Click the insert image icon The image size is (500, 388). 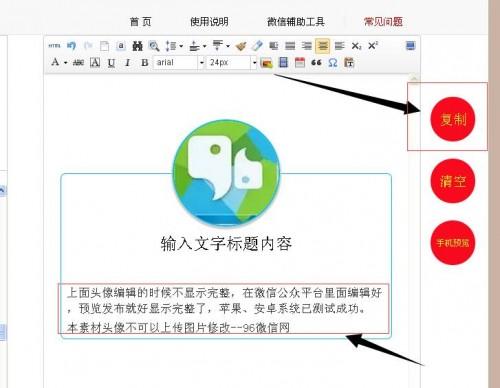267,63
